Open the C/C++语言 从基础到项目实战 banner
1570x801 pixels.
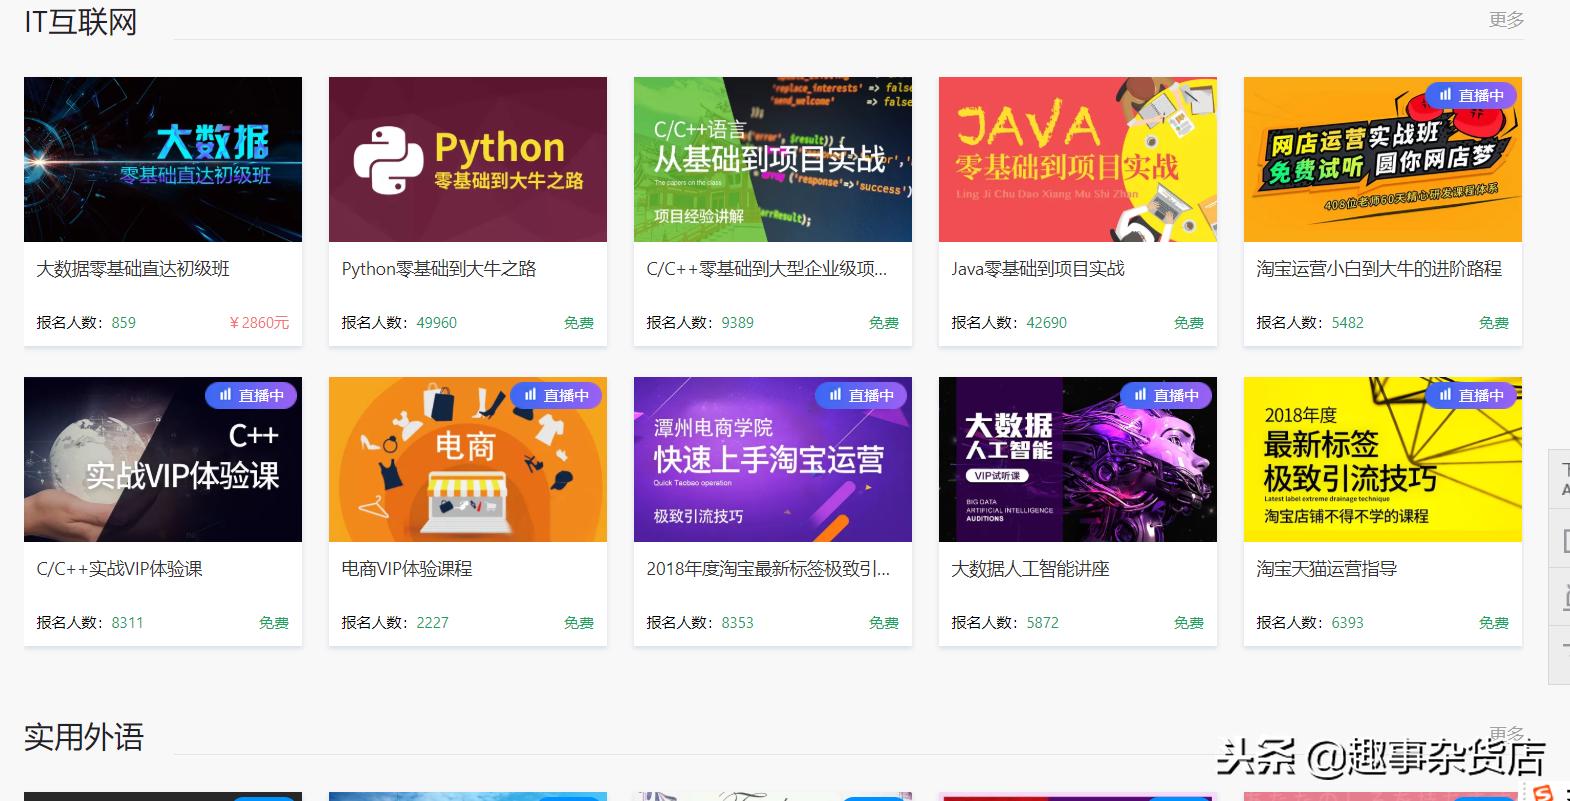pos(773,159)
